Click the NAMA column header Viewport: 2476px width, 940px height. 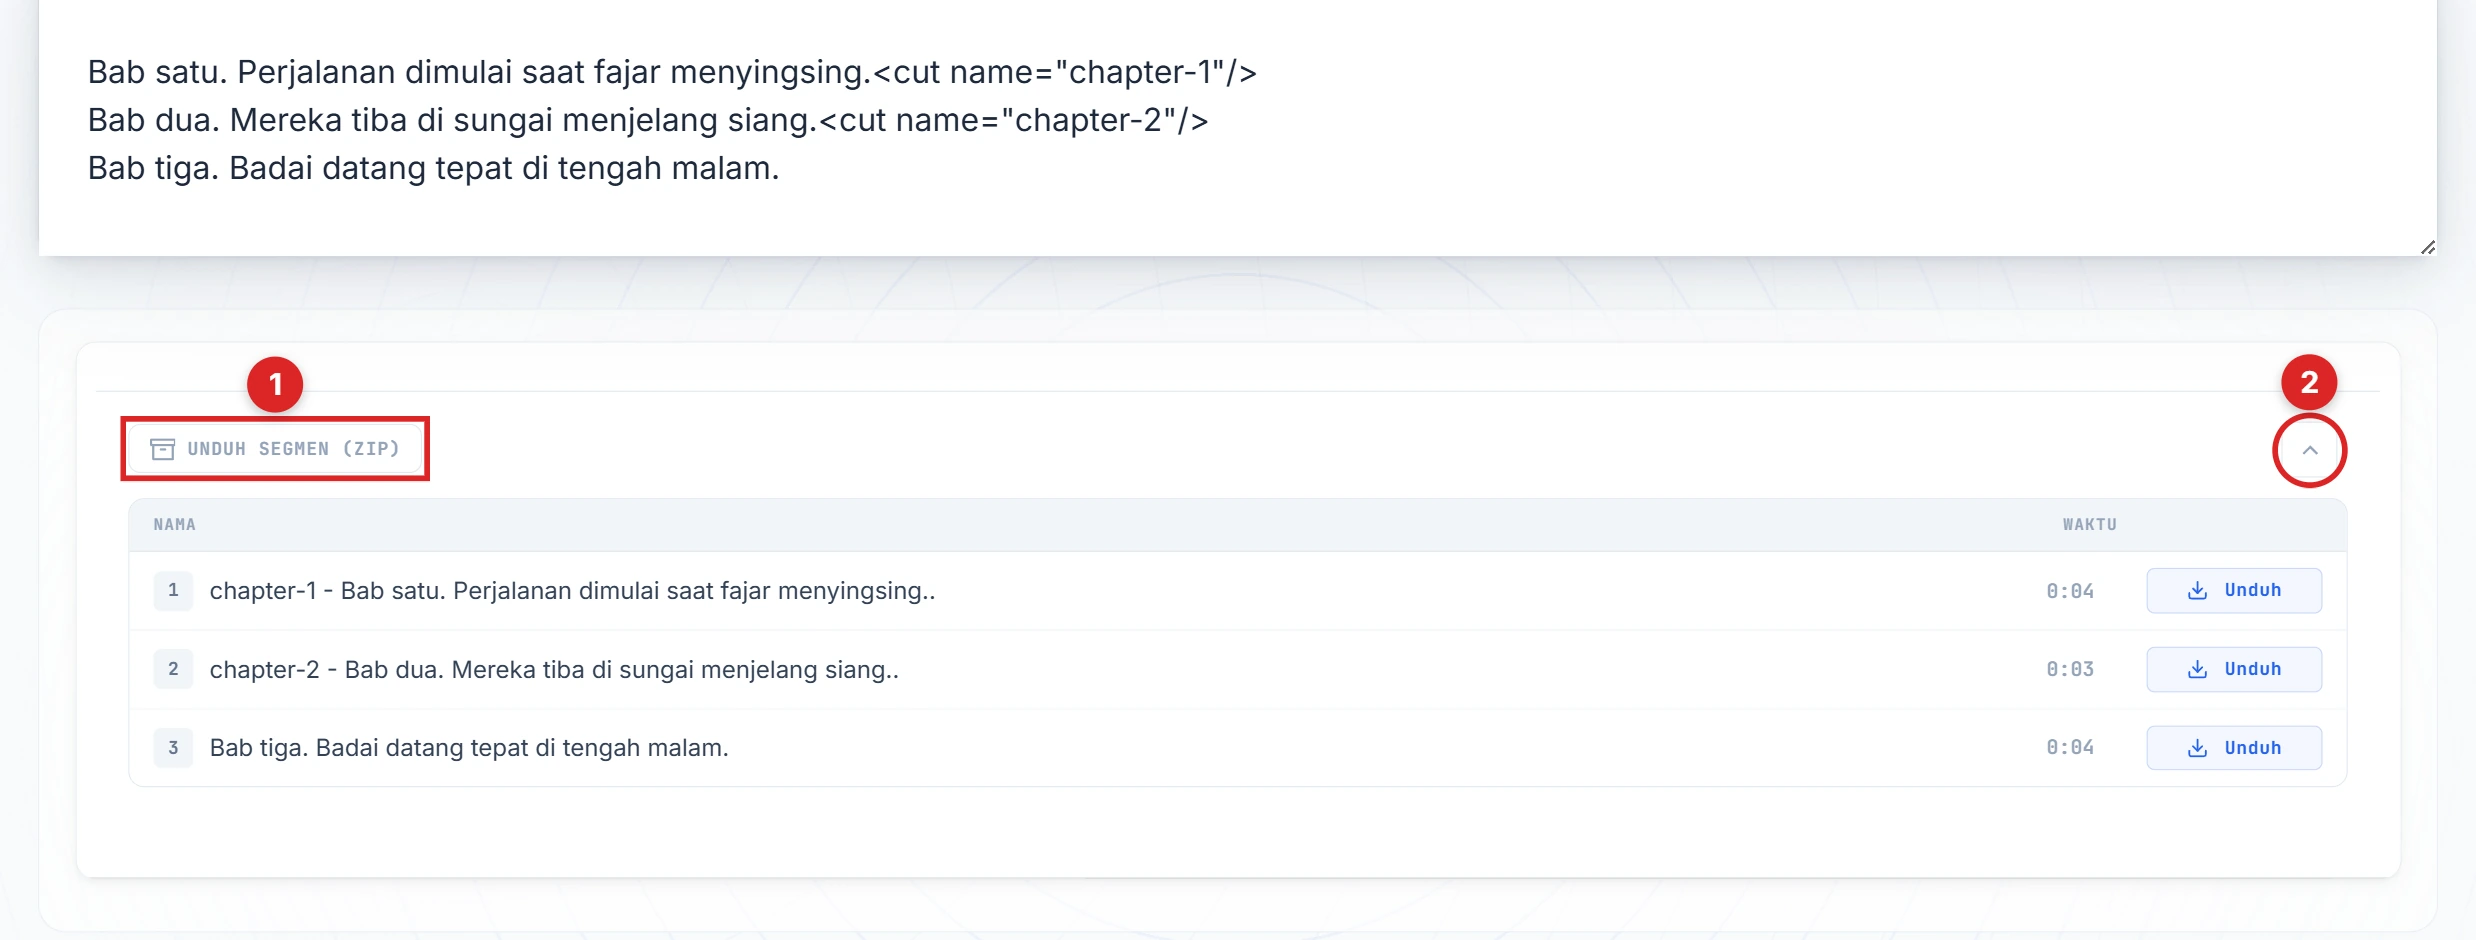point(175,525)
